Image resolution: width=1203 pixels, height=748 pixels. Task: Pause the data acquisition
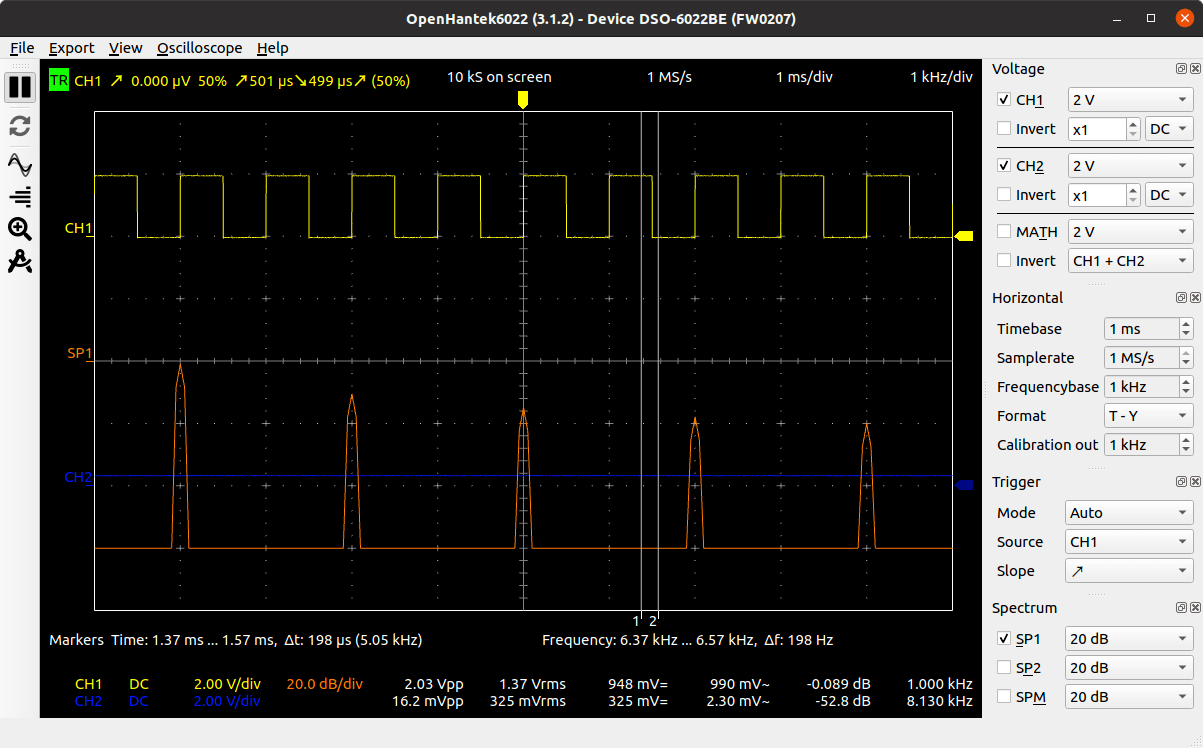[x=19, y=87]
